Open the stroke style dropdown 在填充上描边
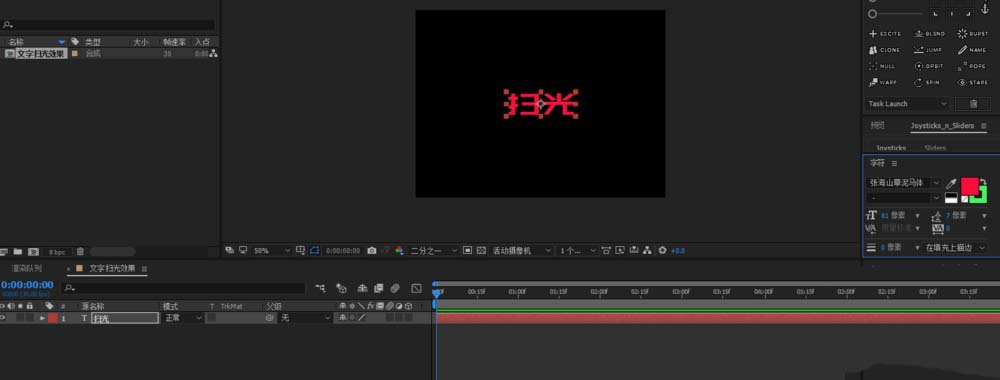This screenshot has height=380, width=1000. 955,247
